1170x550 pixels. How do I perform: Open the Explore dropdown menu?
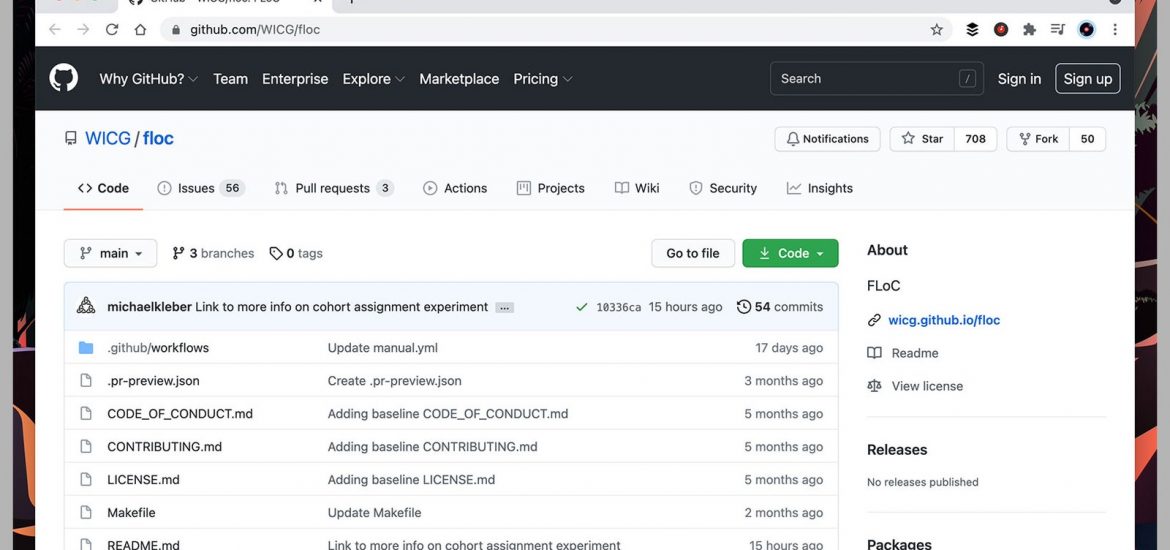click(x=373, y=78)
